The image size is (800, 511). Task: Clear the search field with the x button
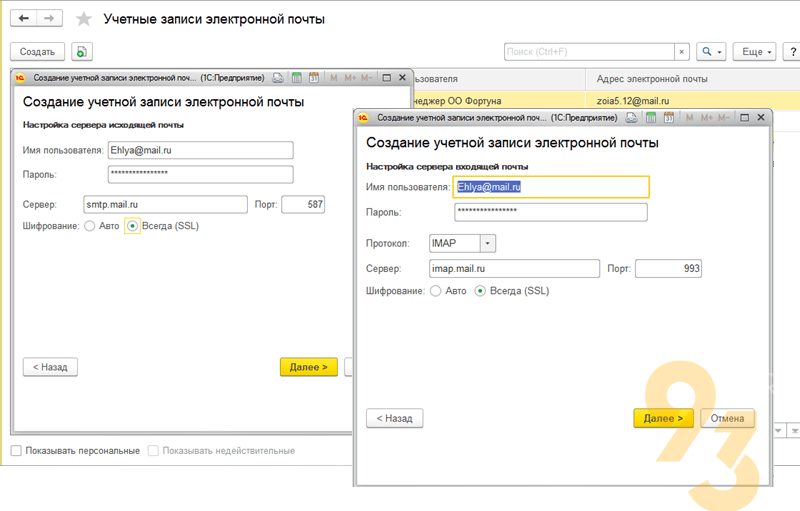[682, 52]
